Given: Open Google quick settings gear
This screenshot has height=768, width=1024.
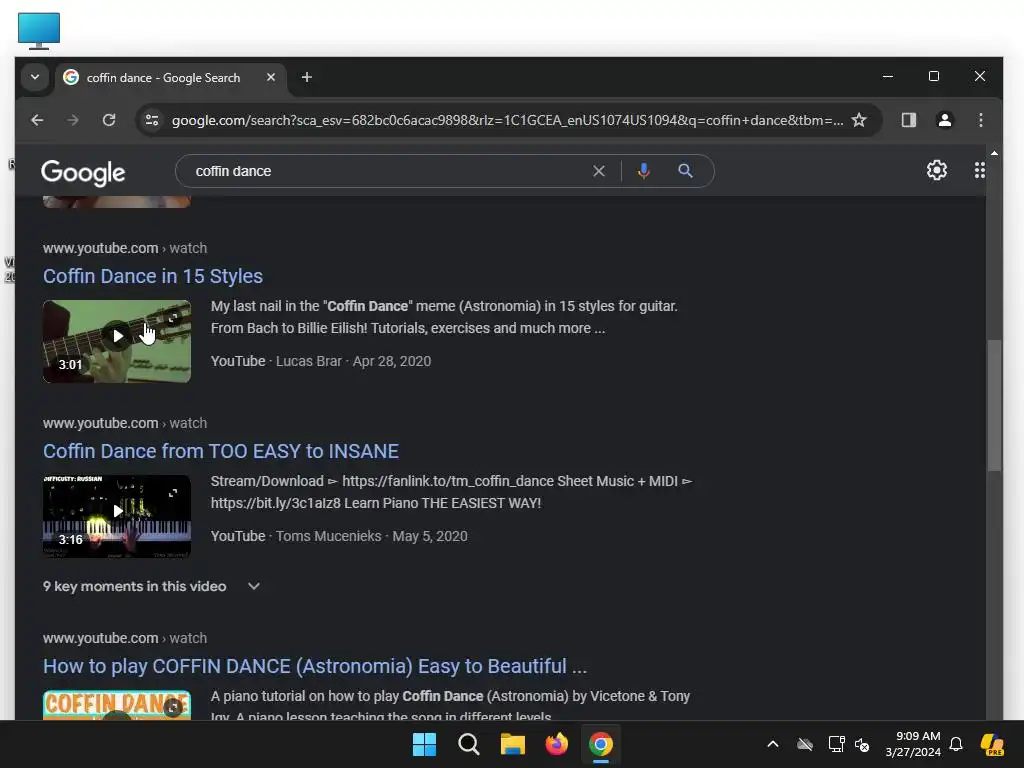Looking at the screenshot, I should pyautogui.click(x=936, y=170).
